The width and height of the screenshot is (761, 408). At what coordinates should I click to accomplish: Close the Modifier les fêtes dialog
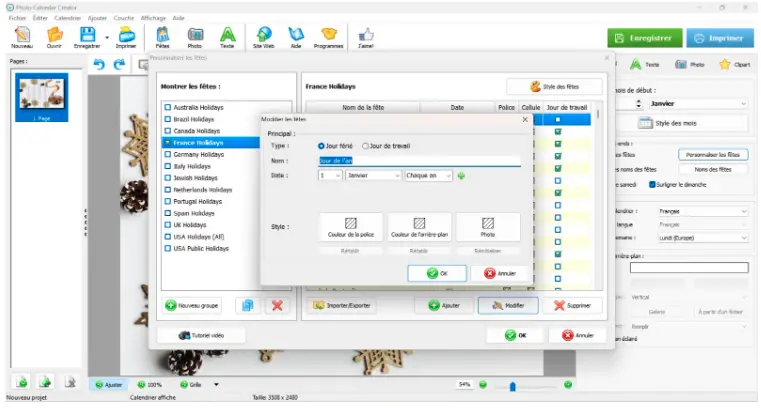point(525,119)
